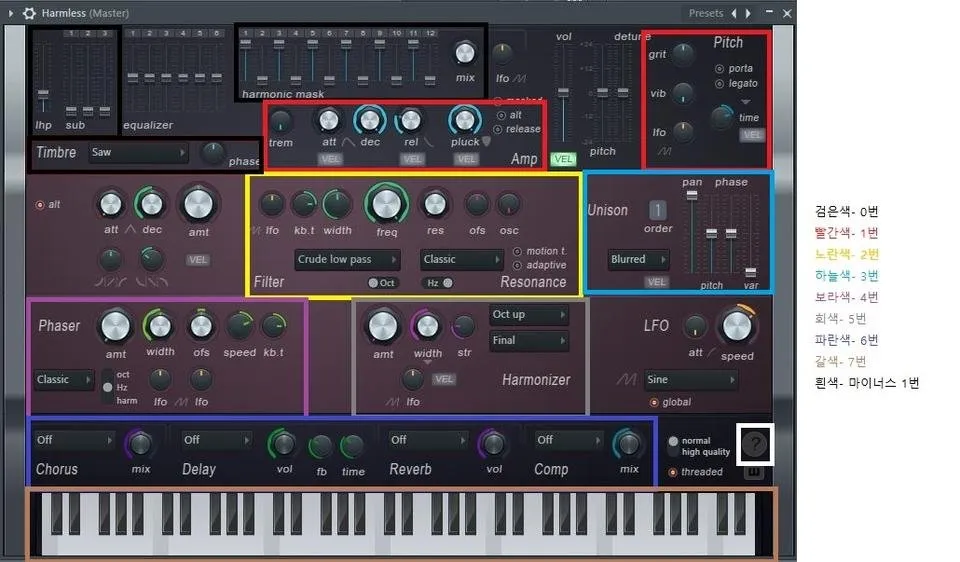Click the waveform icon beside top lfo label

(x=519, y=78)
